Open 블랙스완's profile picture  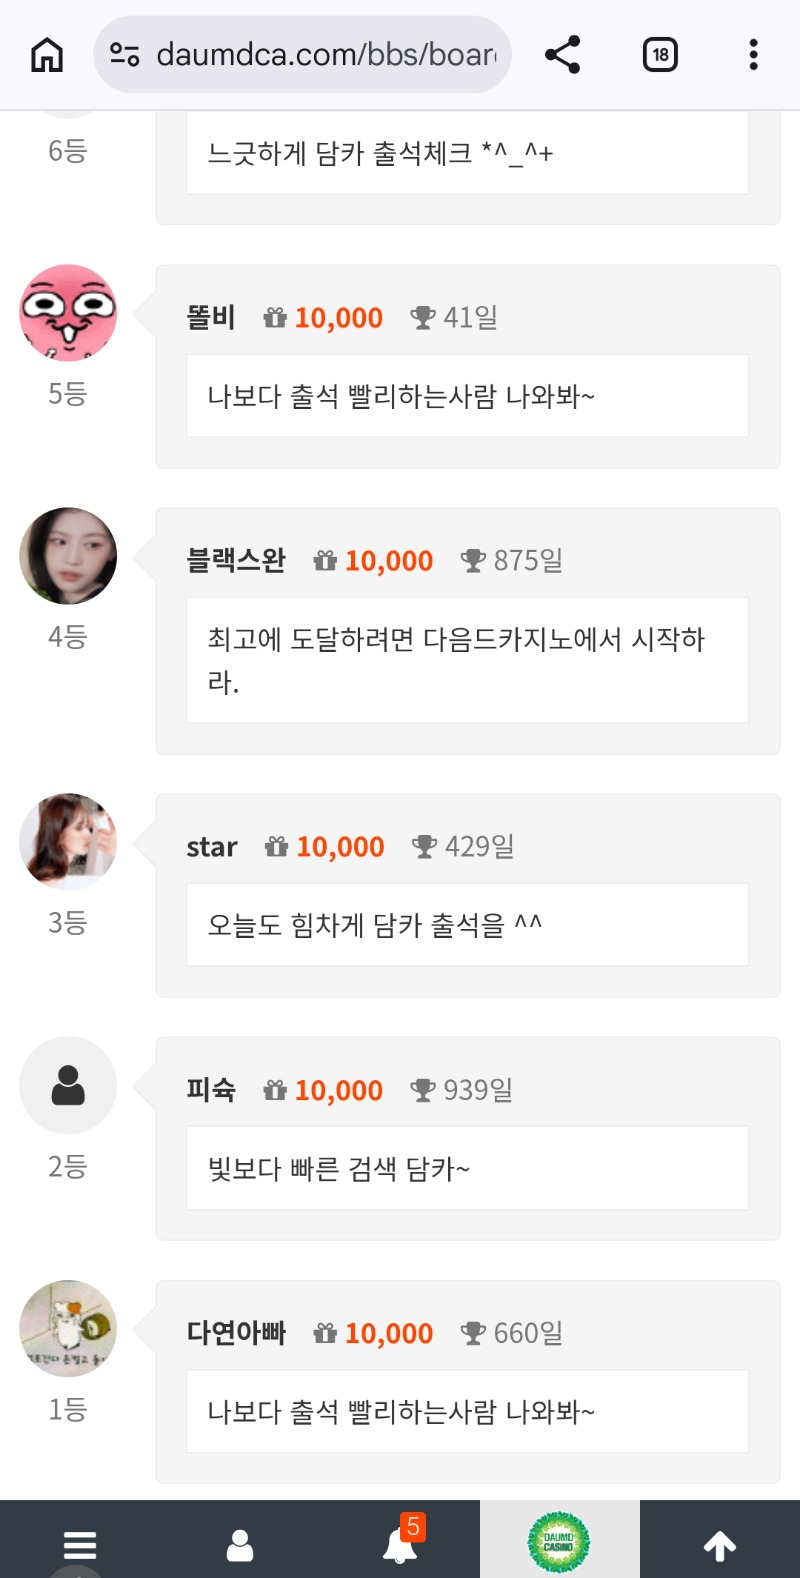tap(68, 556)
